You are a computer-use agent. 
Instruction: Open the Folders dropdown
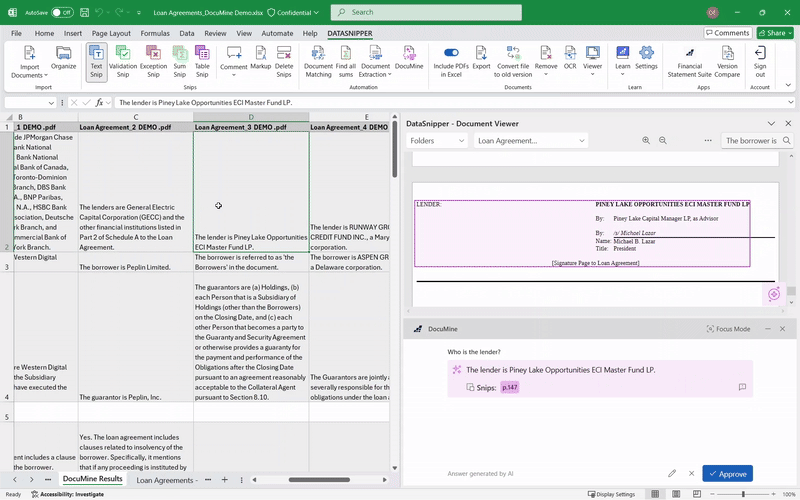pyautogui.click(x=436, y=141)
